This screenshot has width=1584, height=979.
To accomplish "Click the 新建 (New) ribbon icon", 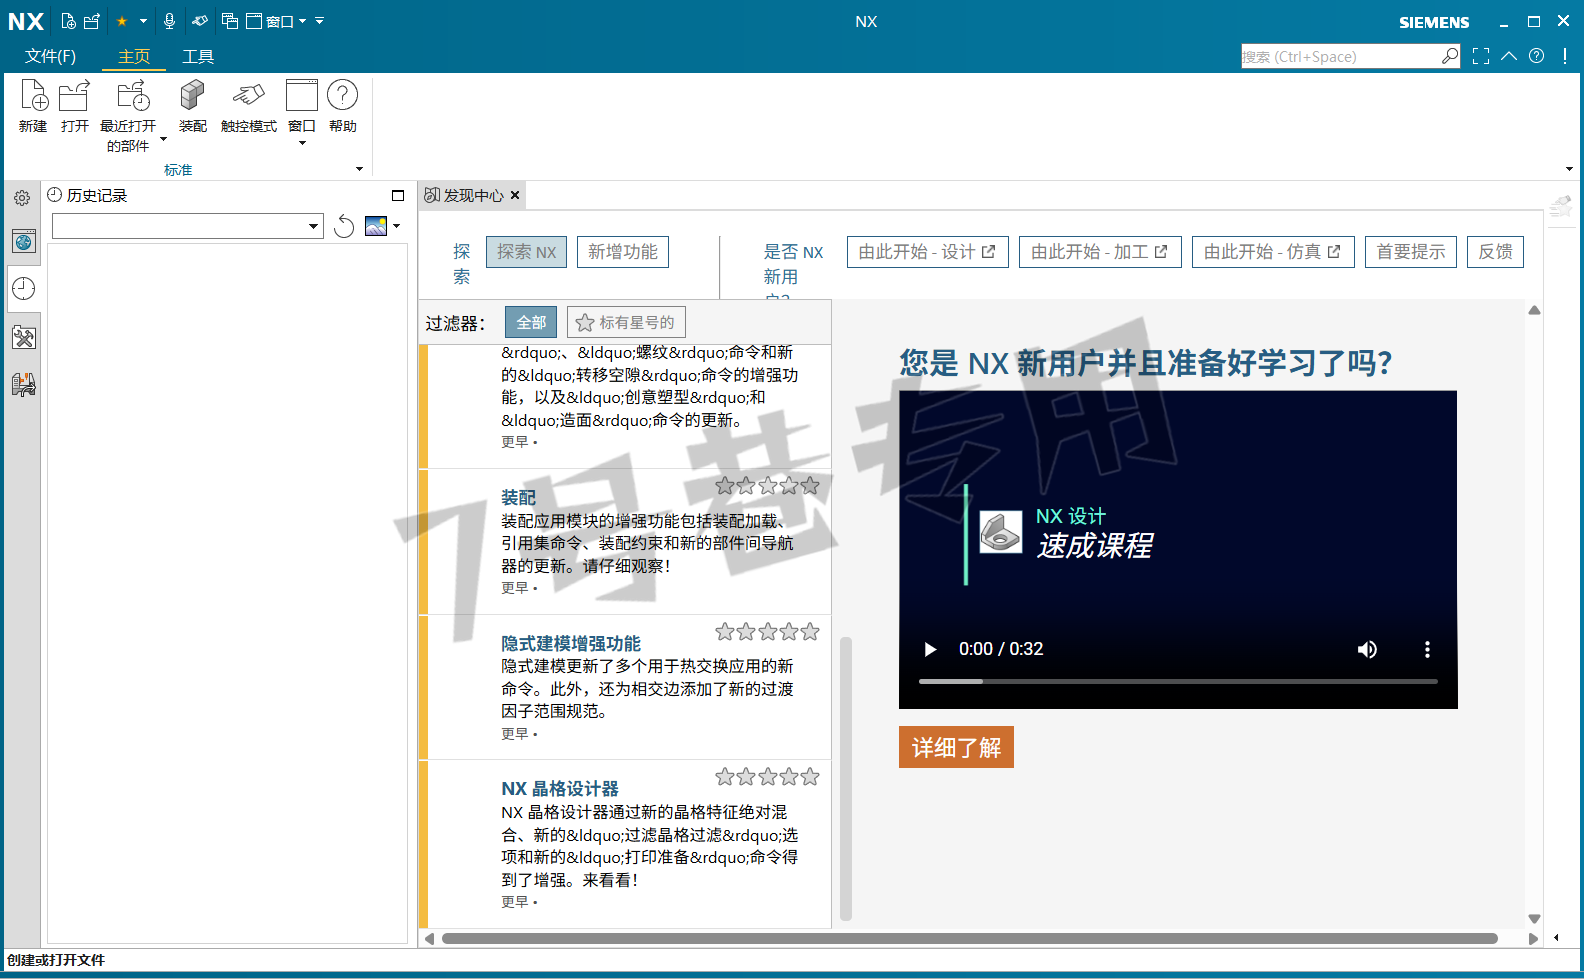I will 33,105.
